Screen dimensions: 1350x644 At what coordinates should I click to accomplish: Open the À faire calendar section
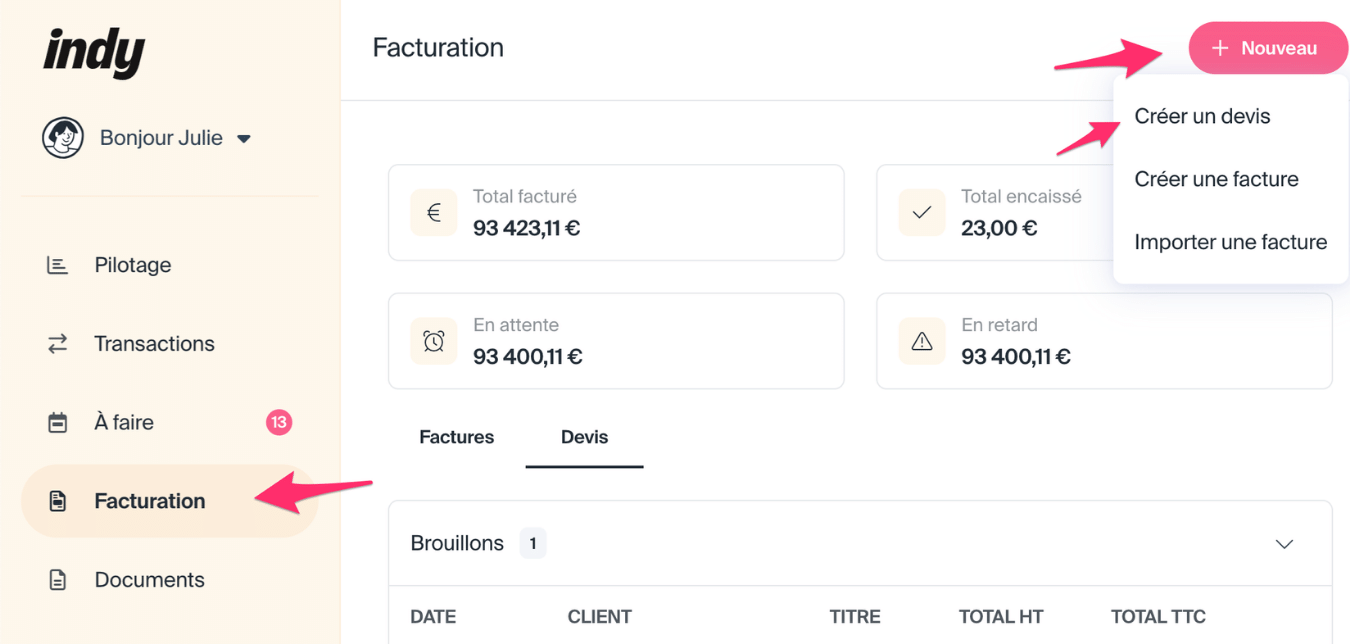(x=123, y=423)
